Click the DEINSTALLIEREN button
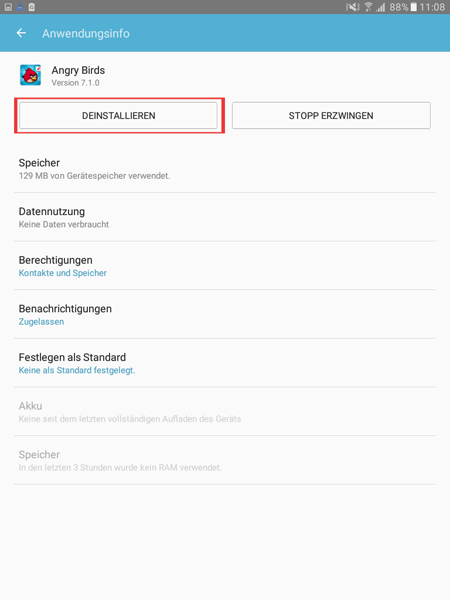The image size is (450, 600). coord(119,115)
